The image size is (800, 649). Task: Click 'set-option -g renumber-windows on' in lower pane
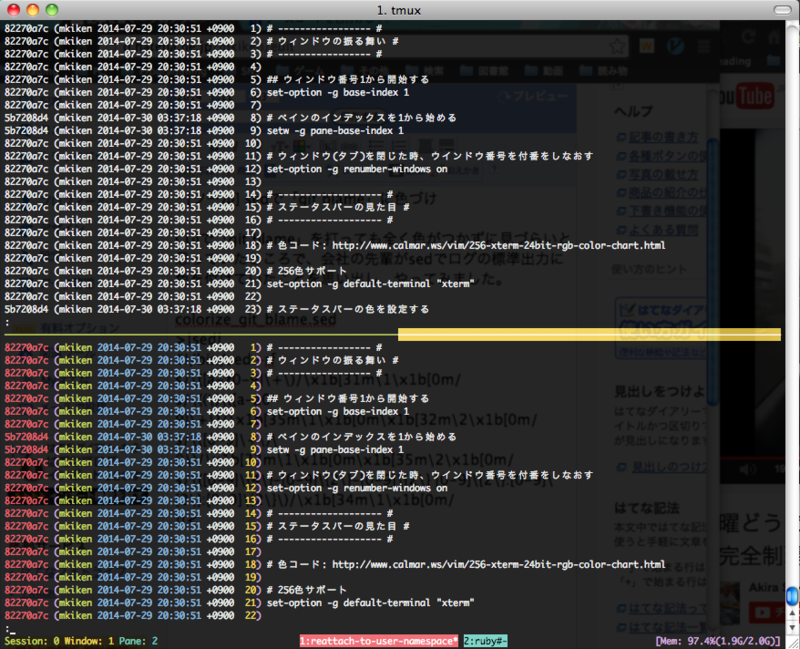click(357, 488)
